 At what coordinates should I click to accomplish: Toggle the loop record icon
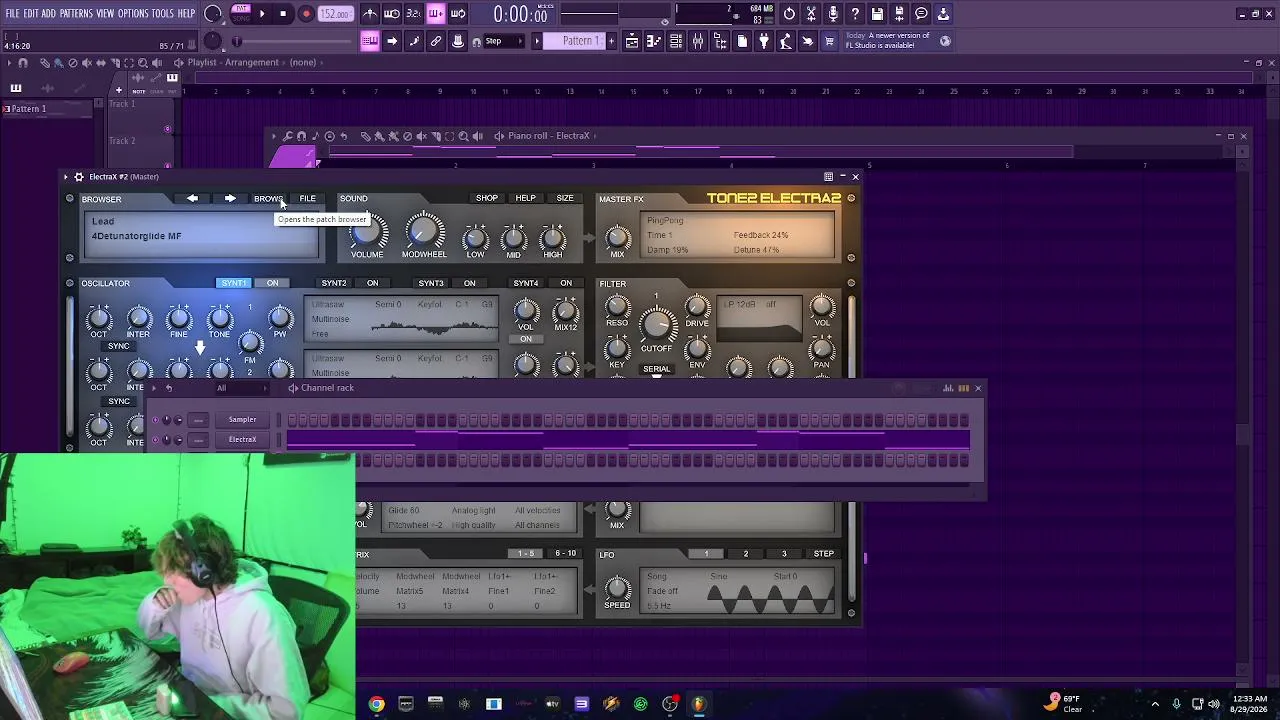coord(458,14)
